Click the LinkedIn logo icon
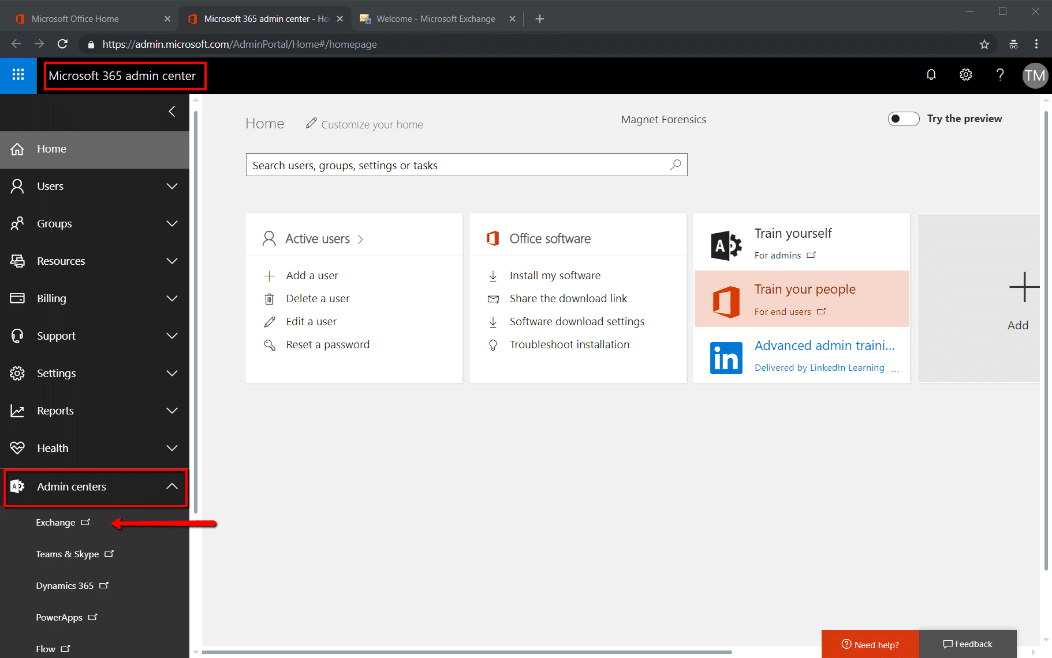This screenshot has width=1052, height=658. pyautogui.click(x=726, y=358)
